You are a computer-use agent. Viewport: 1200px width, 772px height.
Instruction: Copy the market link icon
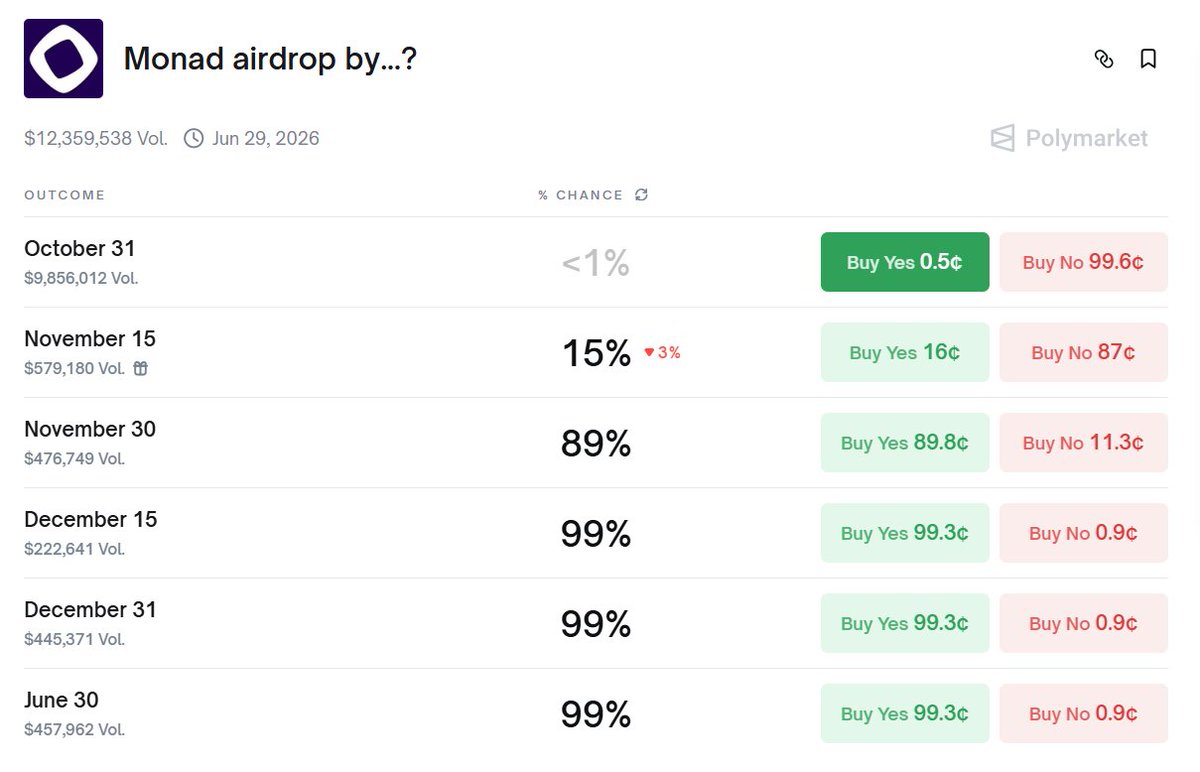point(1104,59)
